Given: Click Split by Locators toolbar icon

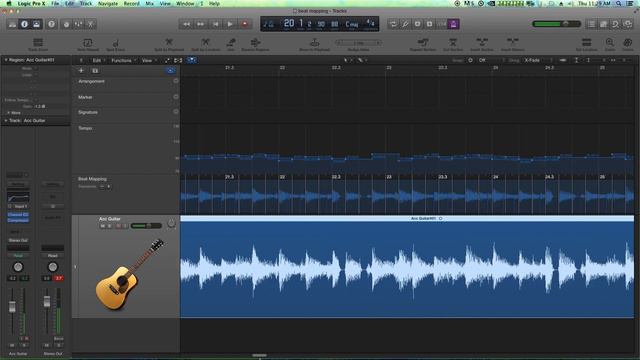Looking at the screenshot, I should point(206,44).
